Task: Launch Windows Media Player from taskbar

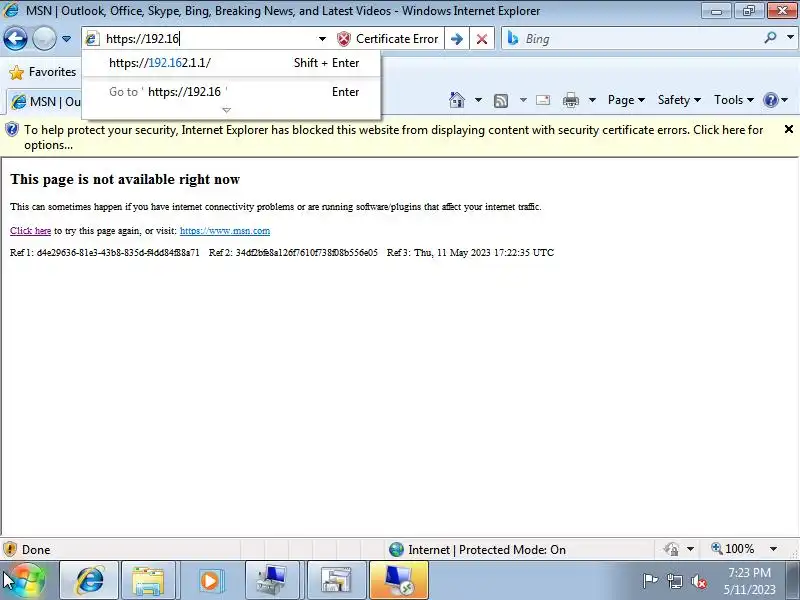Action: click(x=210, y=580)
